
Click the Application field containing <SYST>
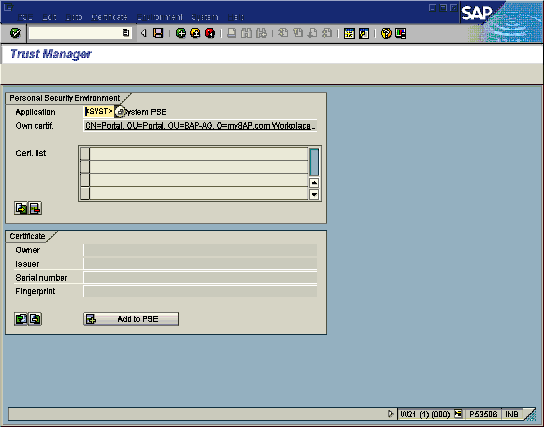click(x=99, y=111)
